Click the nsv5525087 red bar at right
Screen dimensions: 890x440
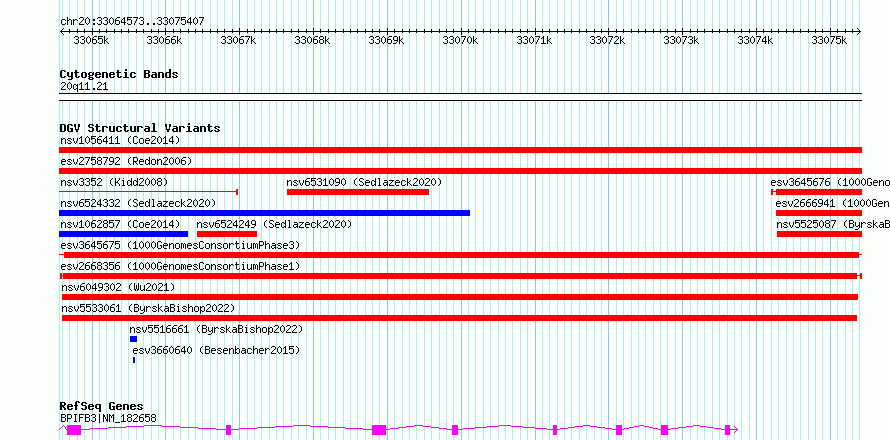click(820, 234)
